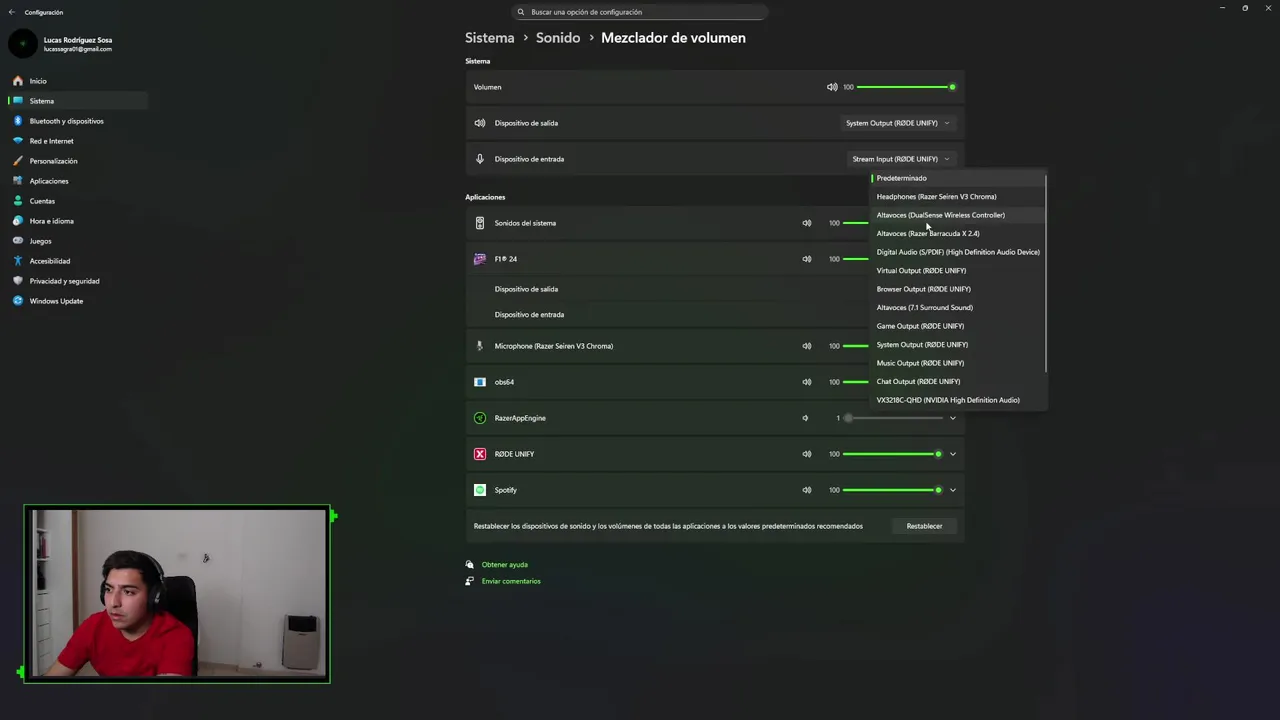Open Obtener ayuda link

click(x=505, y=565)
